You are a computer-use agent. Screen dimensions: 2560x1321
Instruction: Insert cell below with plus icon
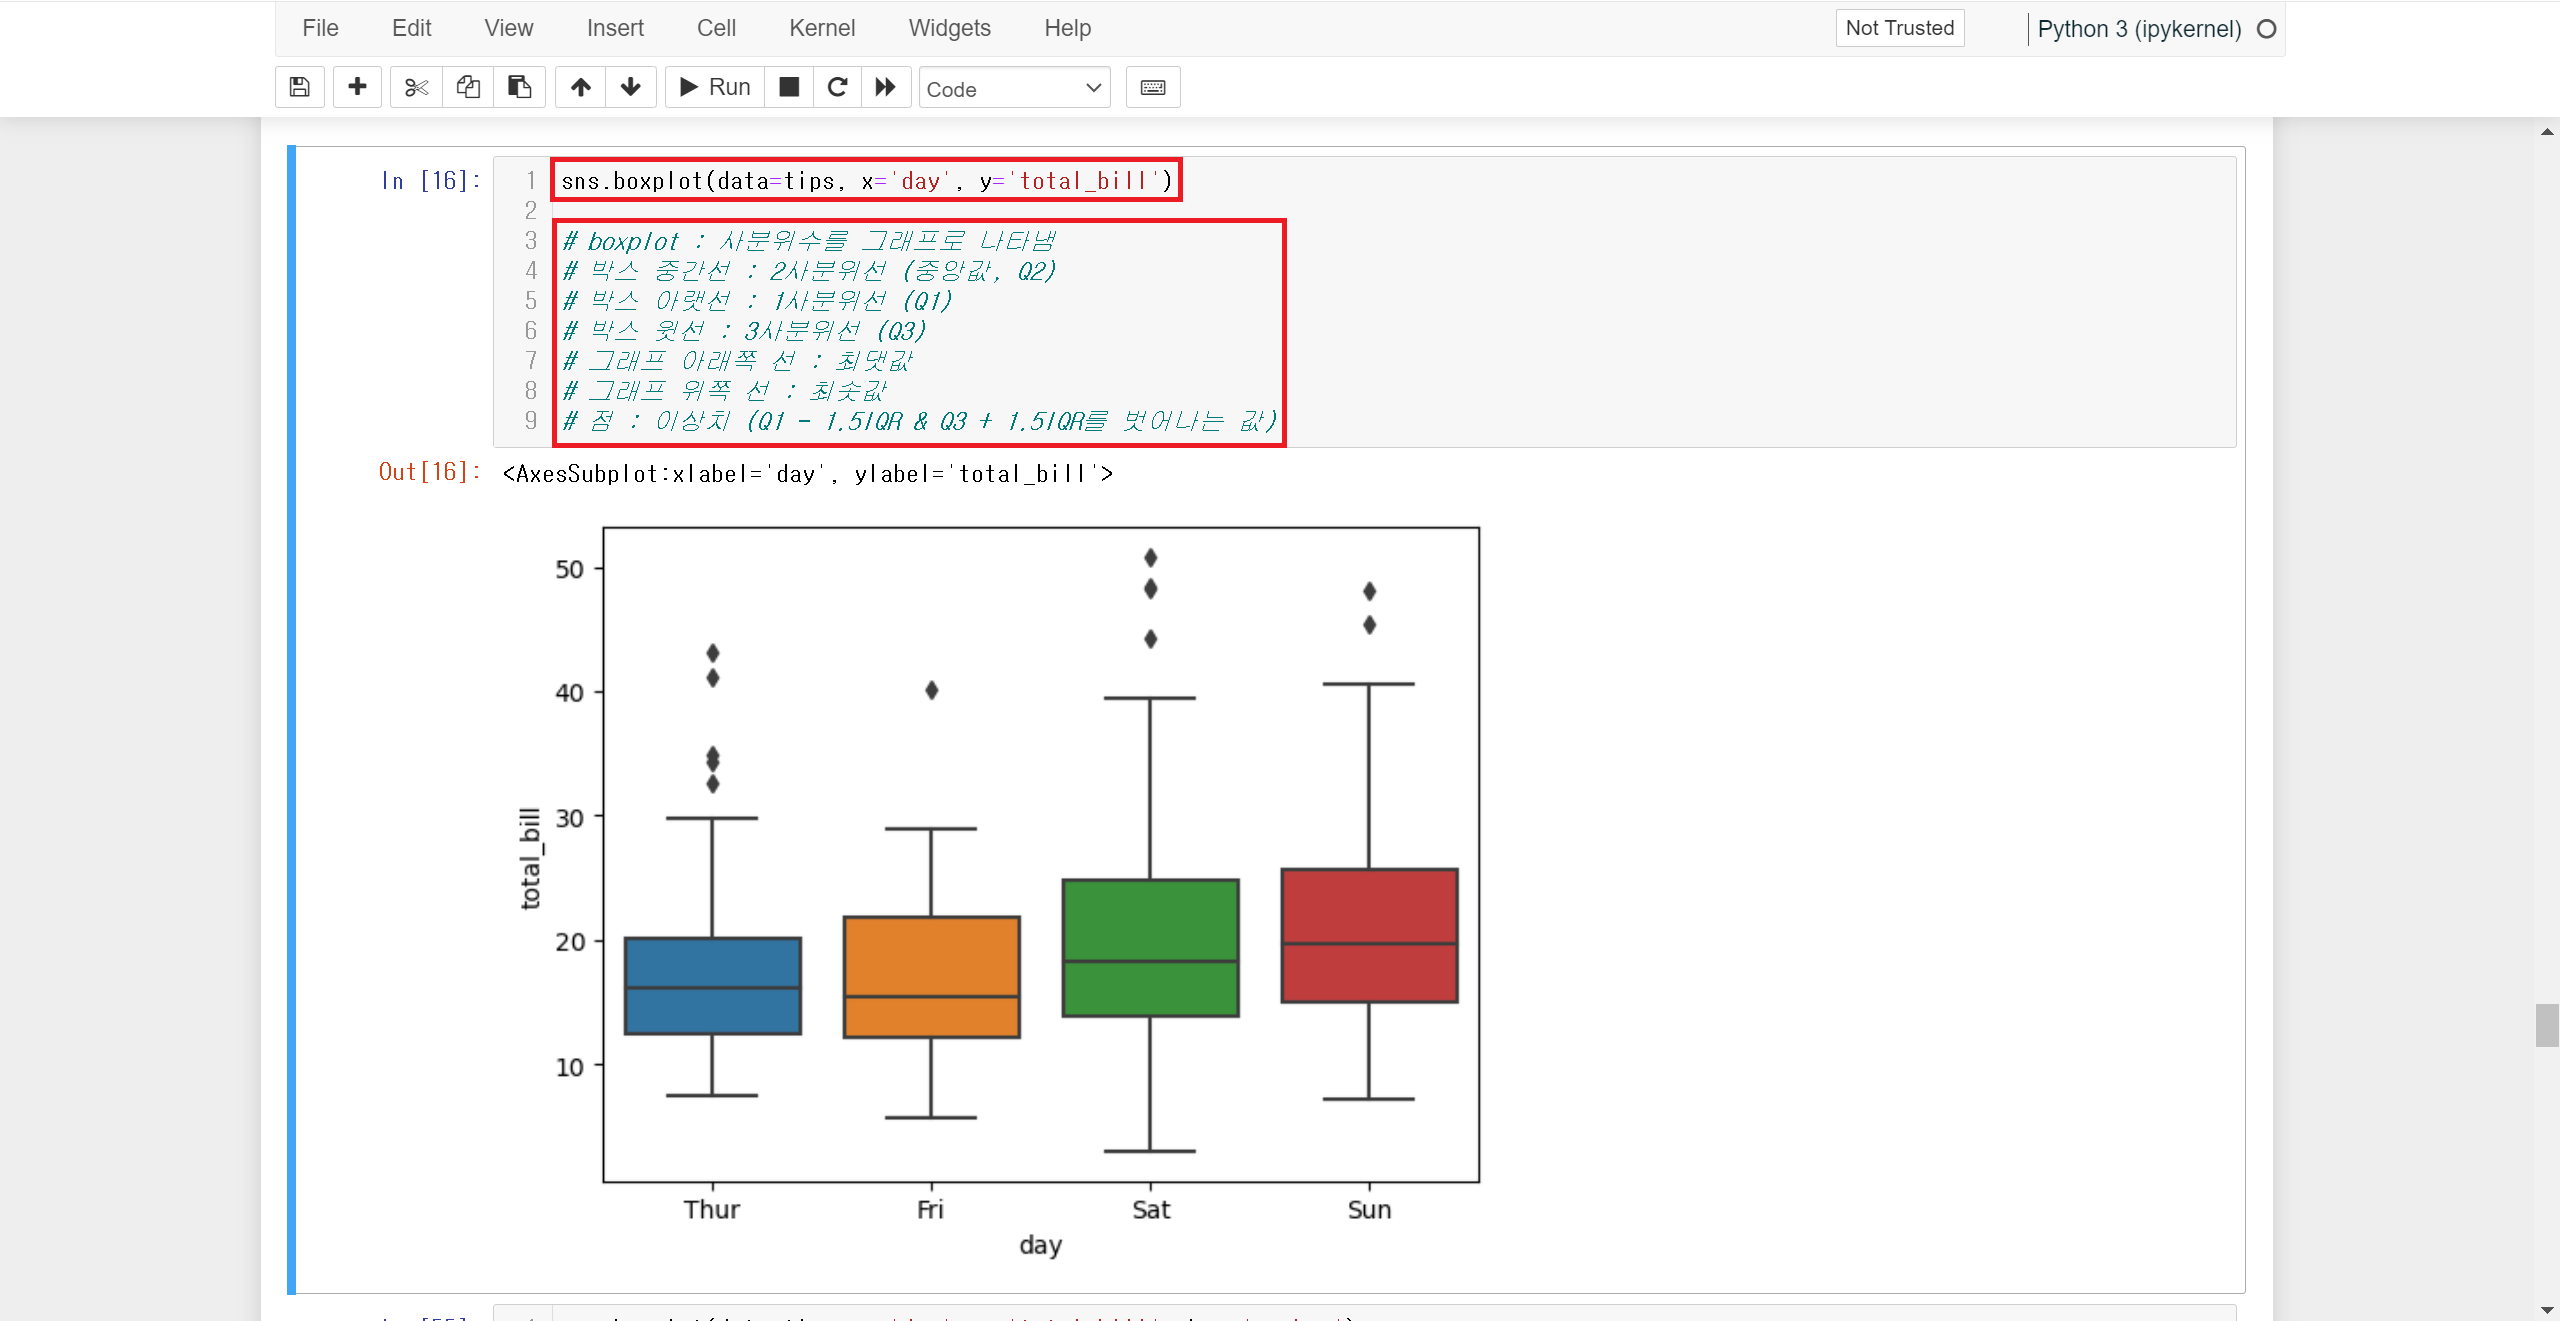tap(357, 87)
